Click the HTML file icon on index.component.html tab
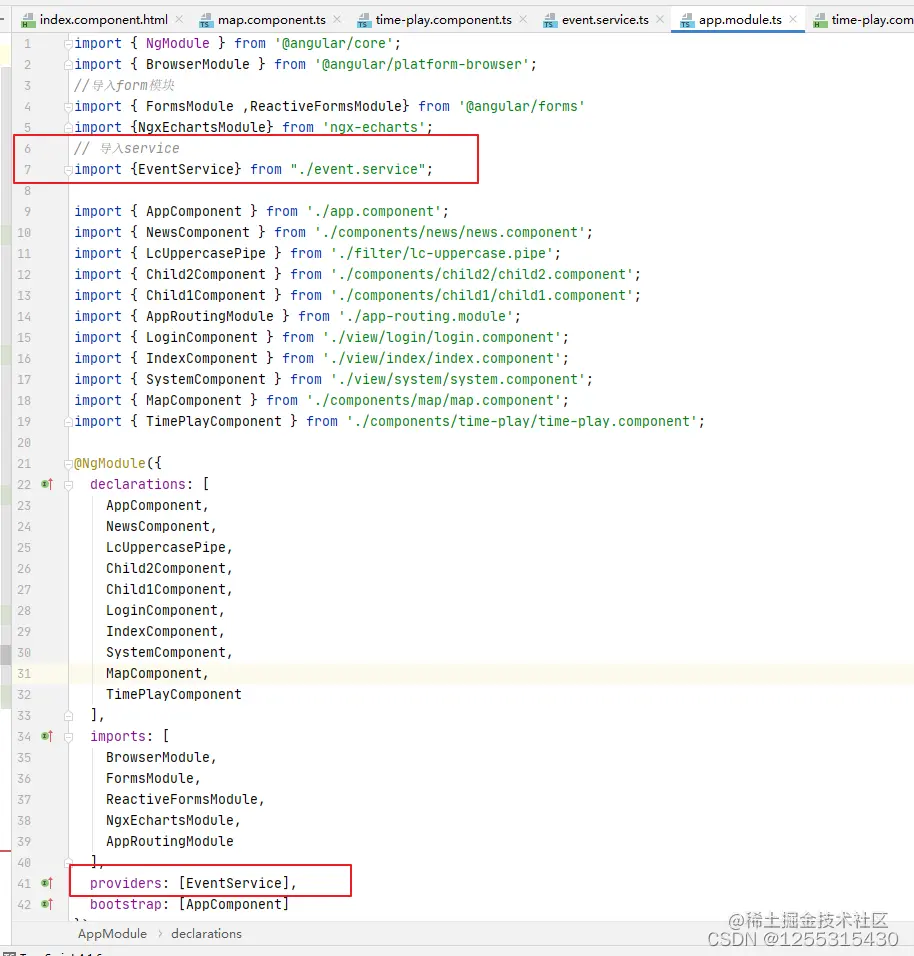The height and width of the screenshot is (956, 914). [x=28, y=21]
